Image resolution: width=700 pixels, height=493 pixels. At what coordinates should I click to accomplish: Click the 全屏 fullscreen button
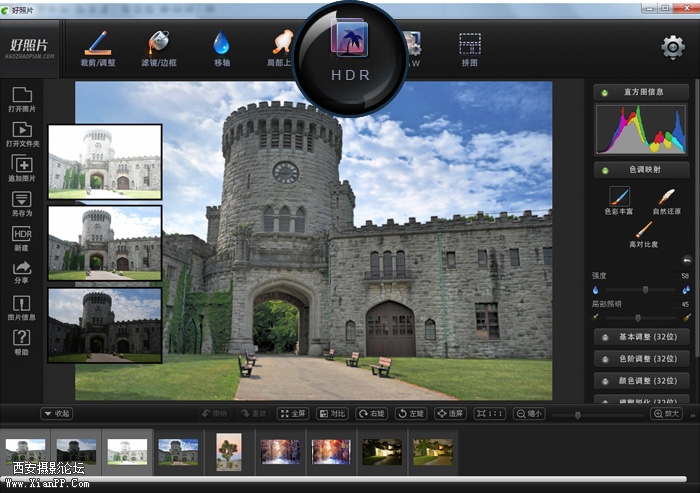[x=293, y=413]
